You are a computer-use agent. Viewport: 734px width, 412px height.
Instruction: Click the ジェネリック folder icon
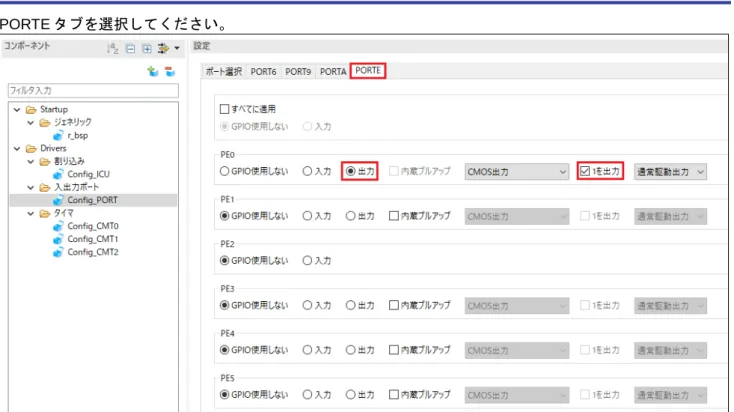[x=45, y=123]
